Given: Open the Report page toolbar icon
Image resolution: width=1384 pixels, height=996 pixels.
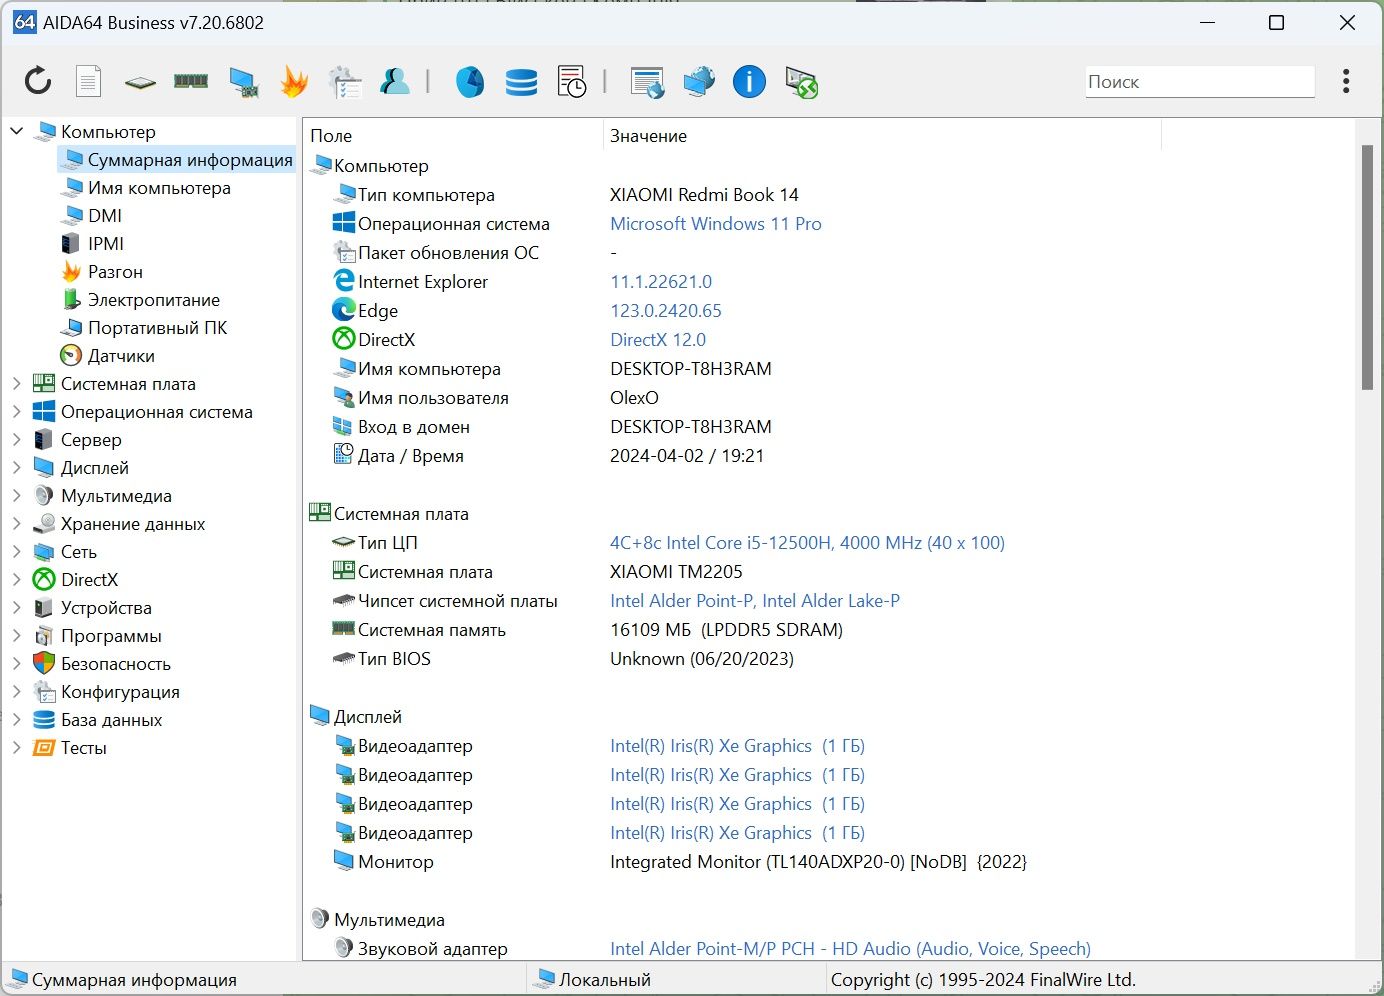Looking at the screenshot, I should (x=89, y=81).
